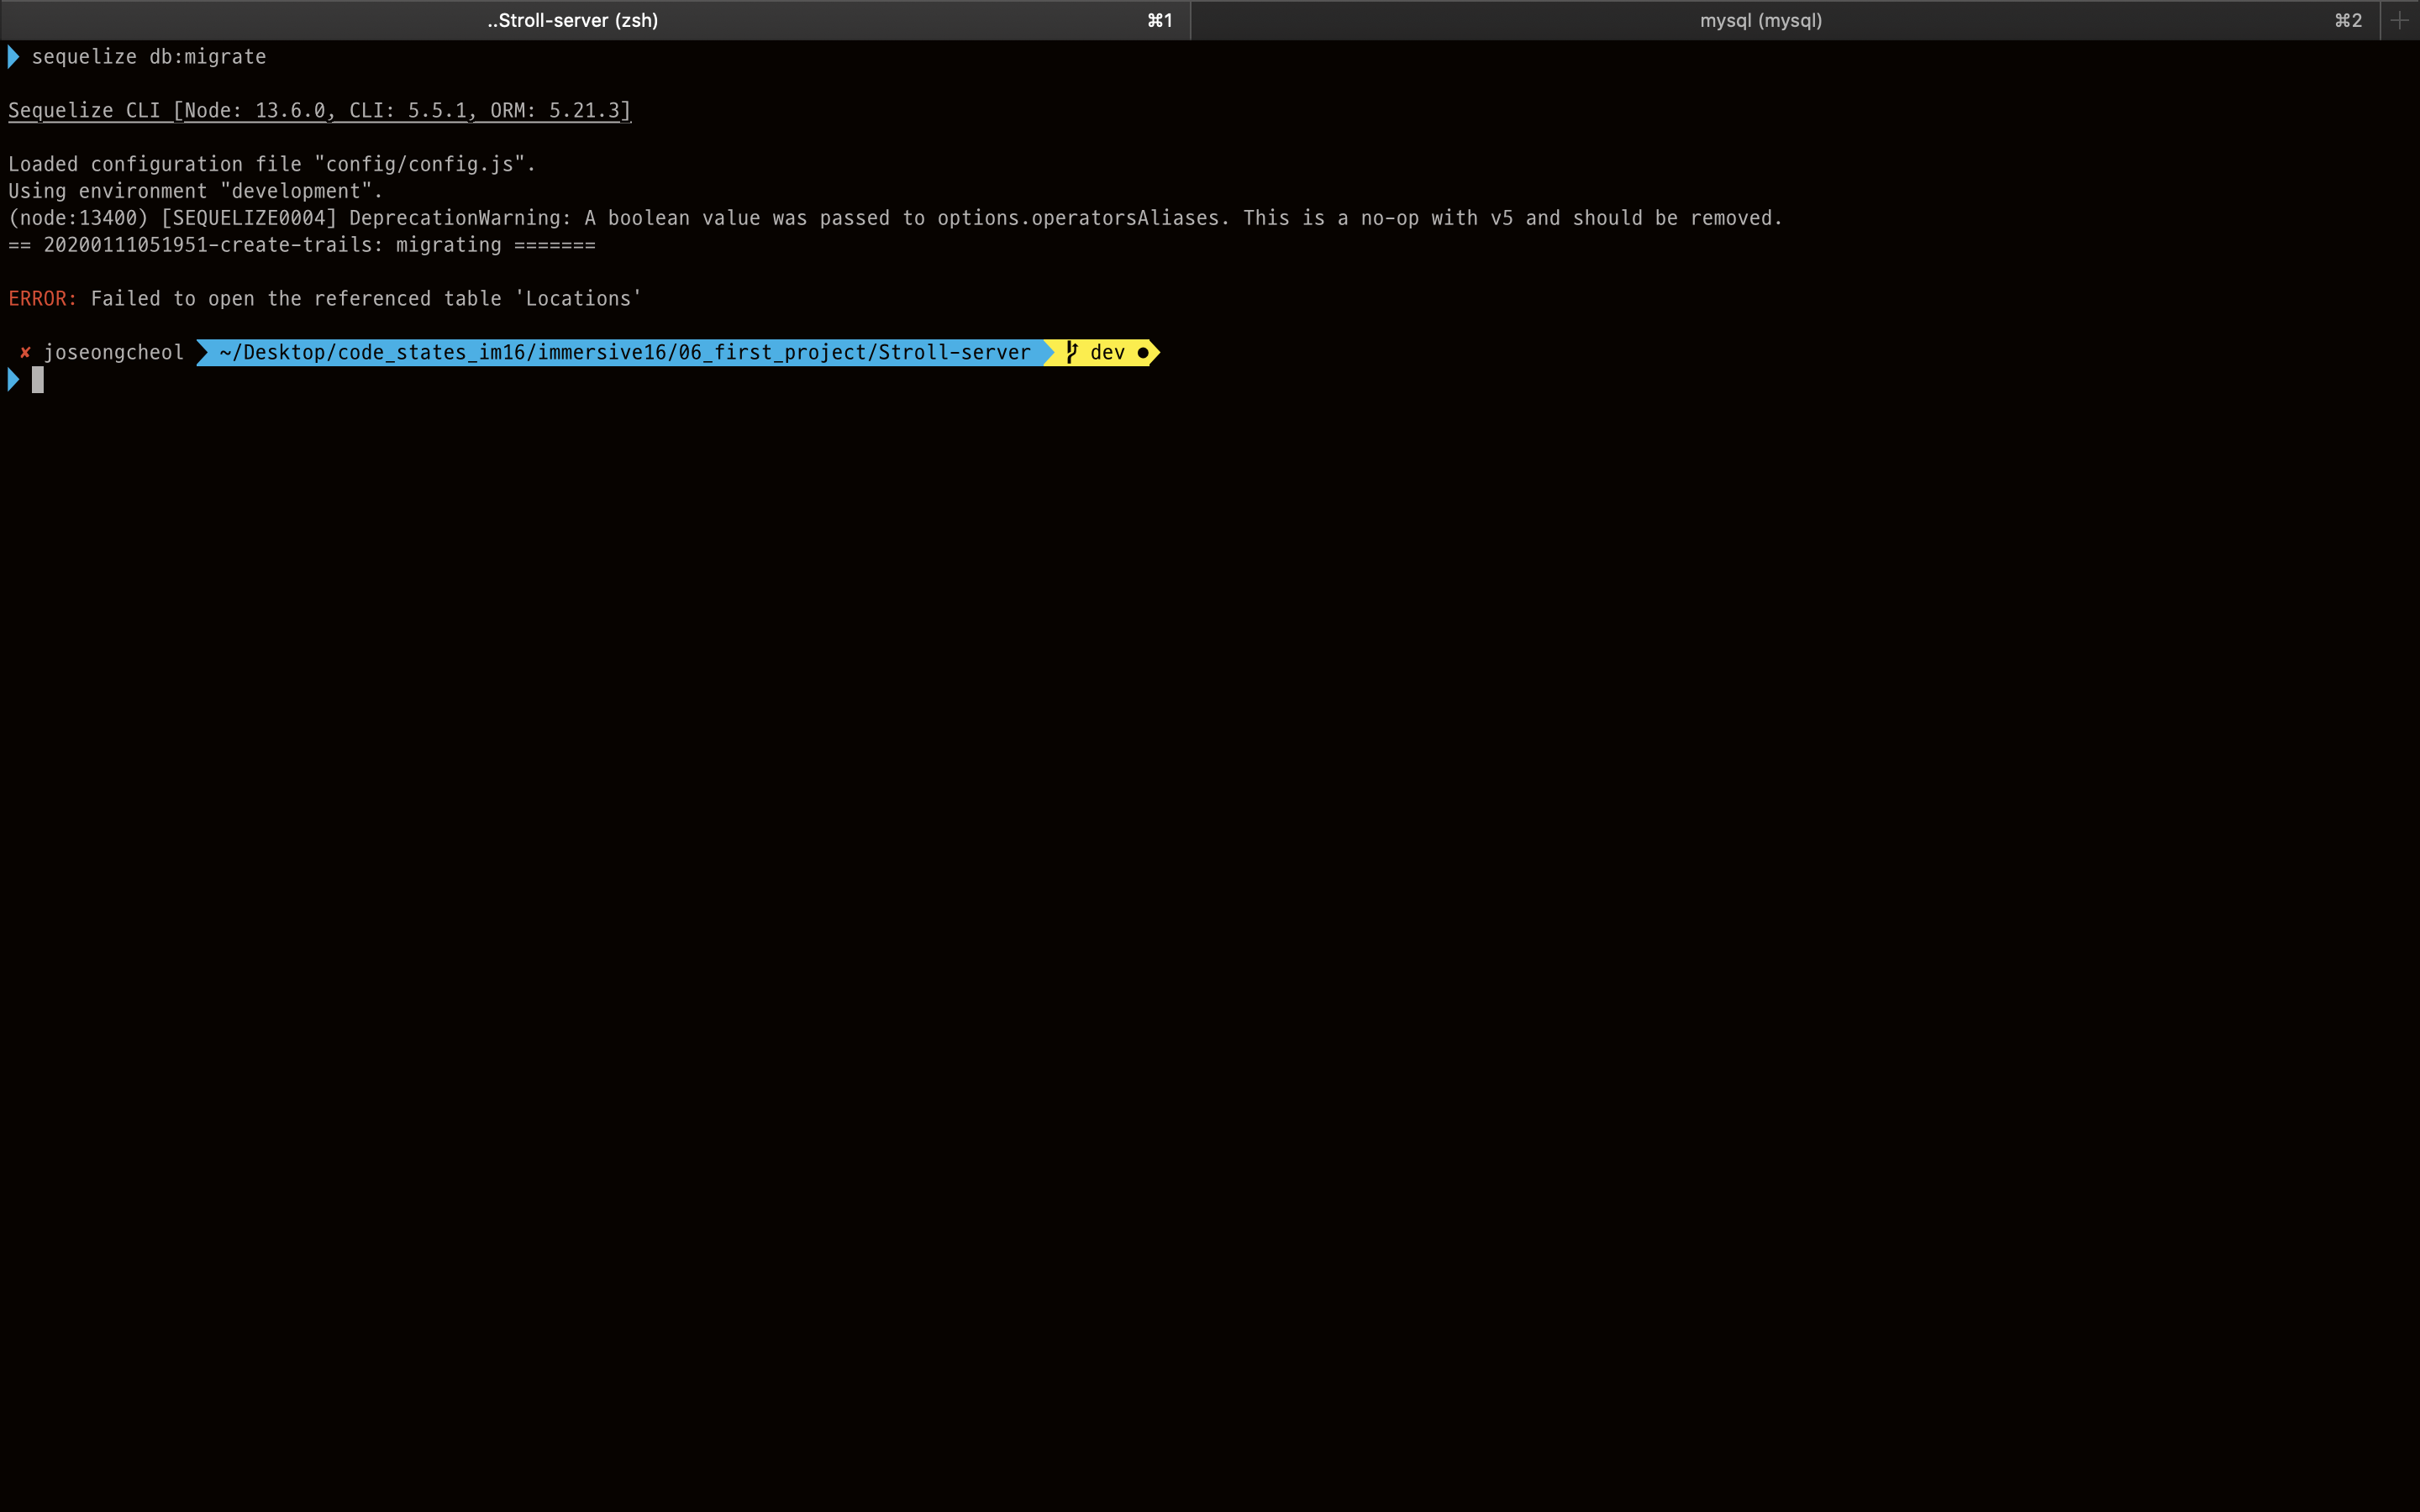Click blue prompt arrow on the empty input line

click(x=13, y=379)
